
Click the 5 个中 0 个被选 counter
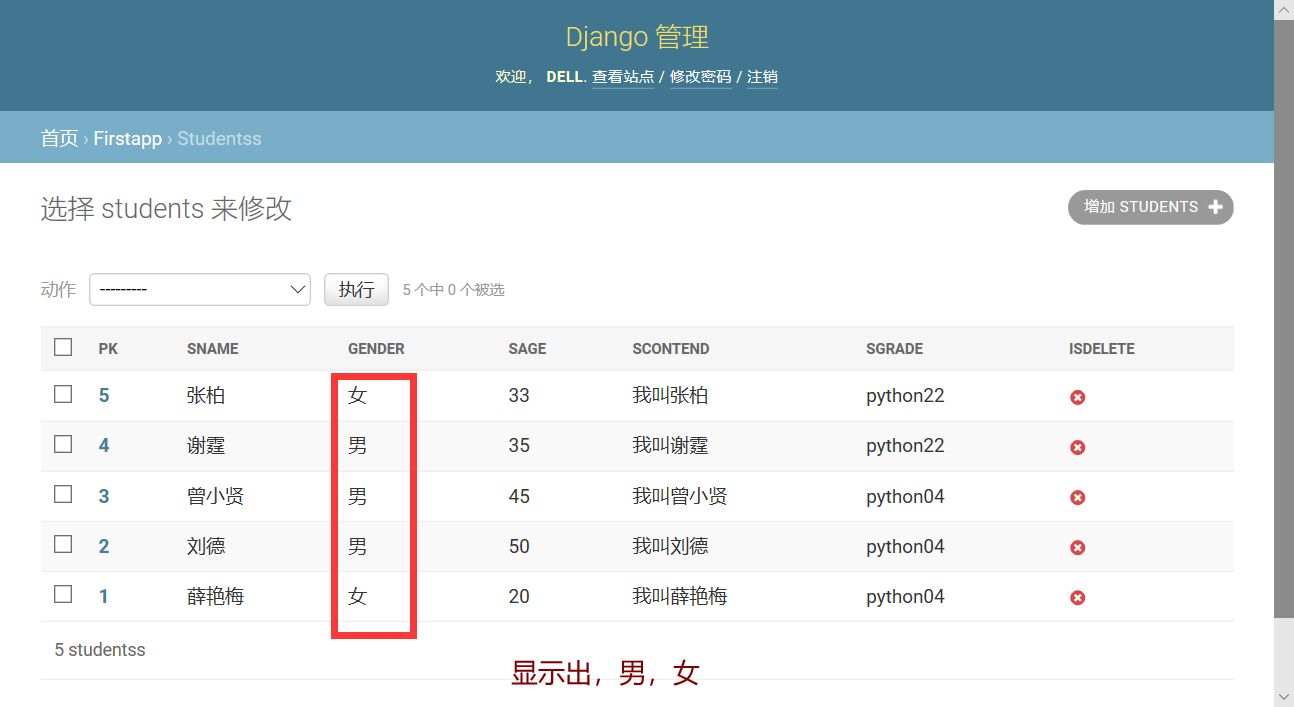tap(453, 290)
